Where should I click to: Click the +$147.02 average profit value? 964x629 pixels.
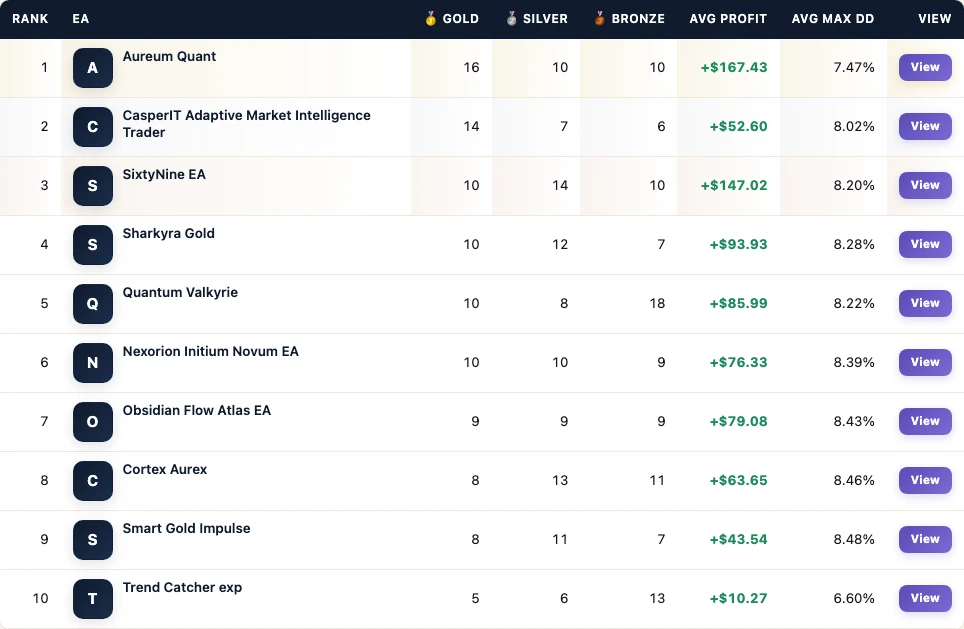pos(734,186)
